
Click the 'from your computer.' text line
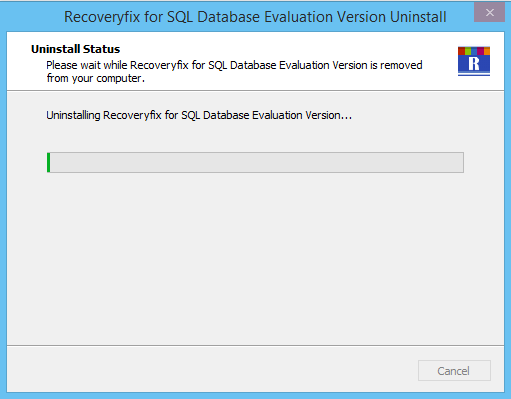coord(96,78)
